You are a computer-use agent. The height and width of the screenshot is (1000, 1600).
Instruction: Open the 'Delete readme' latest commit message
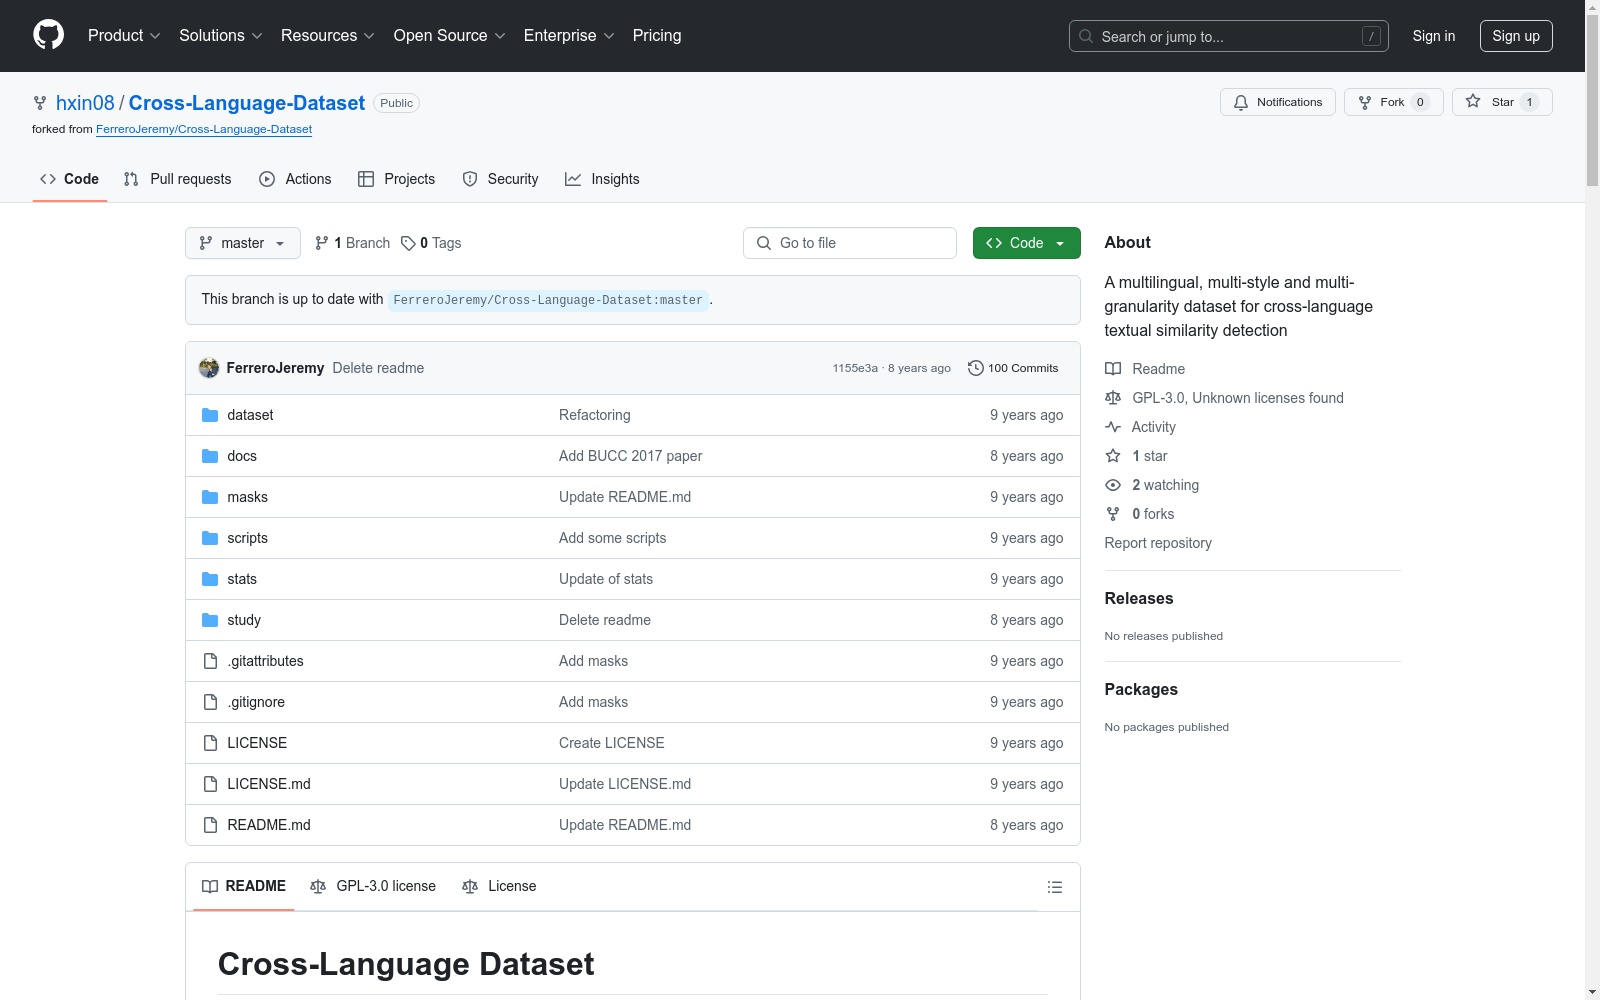[x=378, y=368]
